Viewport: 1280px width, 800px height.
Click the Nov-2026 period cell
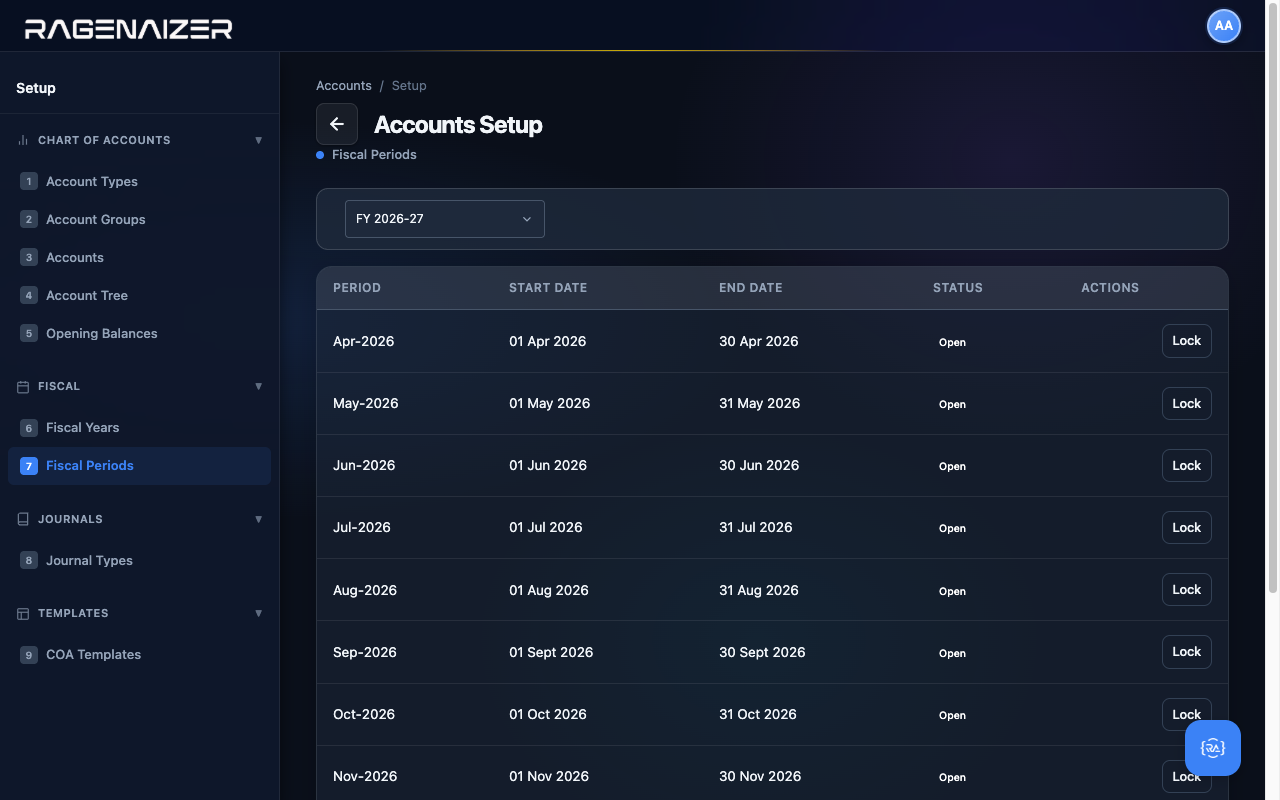[365, 776]
